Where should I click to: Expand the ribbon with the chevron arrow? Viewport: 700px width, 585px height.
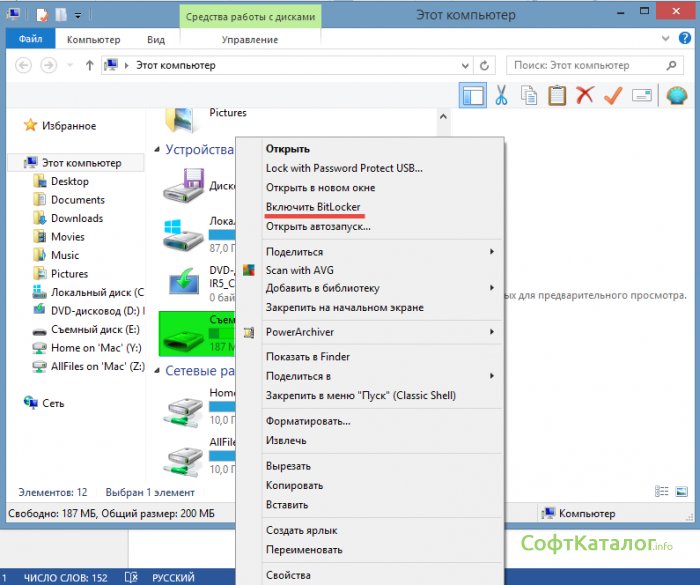click(667, 40)
